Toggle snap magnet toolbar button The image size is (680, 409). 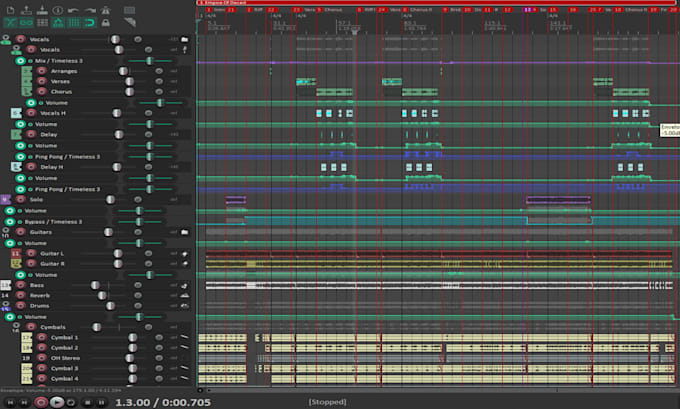tap(89, 23)
